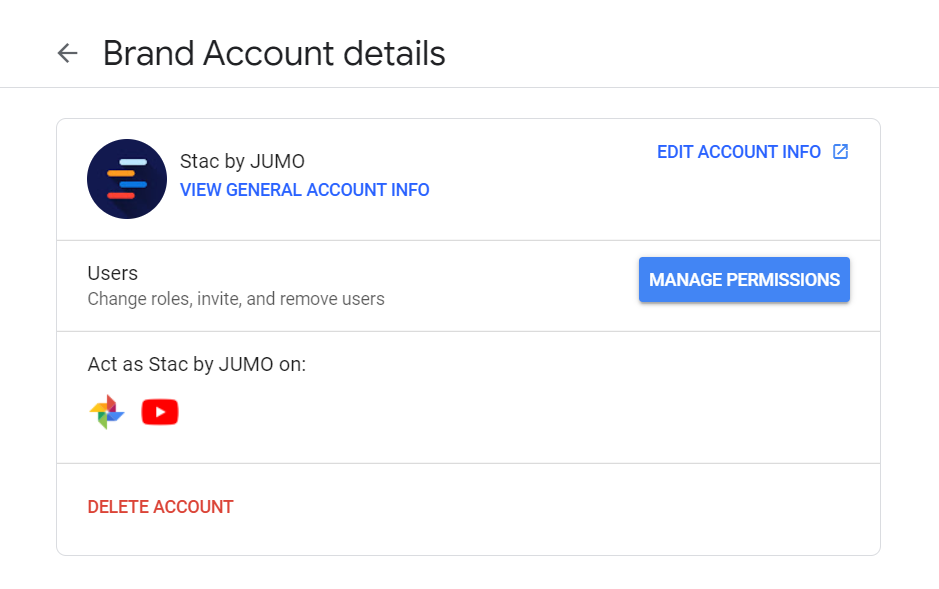The width and height of the screenshot is (939, 589).
Task: Click the red Delete Account link
Action: (x=160, y=507)
